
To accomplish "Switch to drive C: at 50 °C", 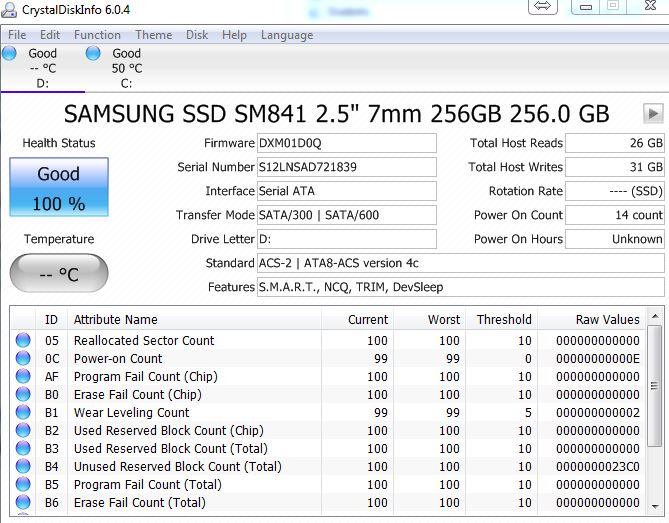I will tap(127, 68).
